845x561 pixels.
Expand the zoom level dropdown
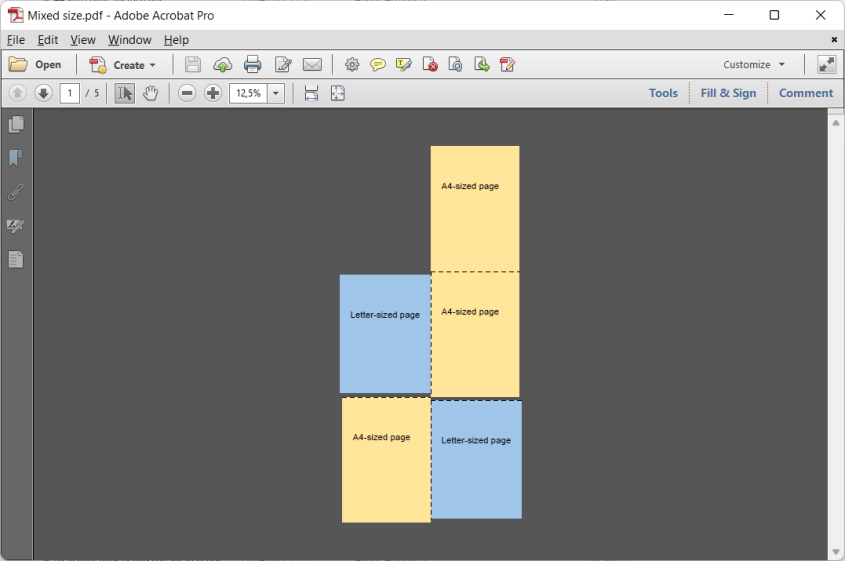(276, 93)
